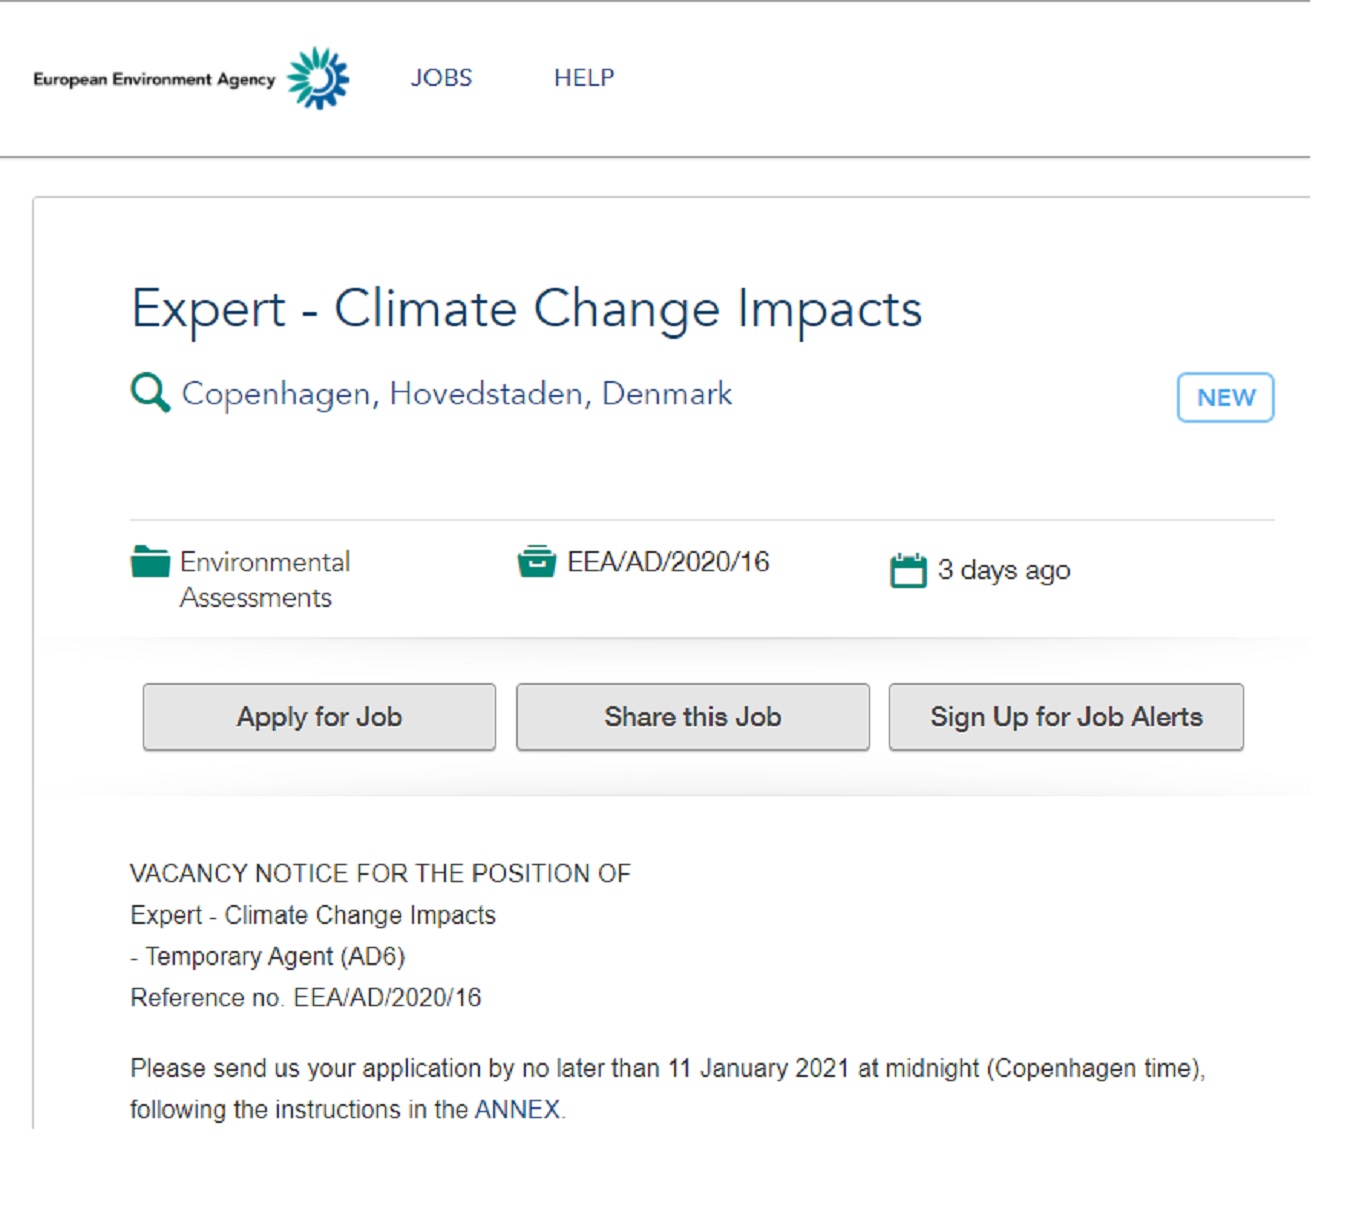Click the Environmental Assessments category text
The image size is (1350, 1207).
(265, 579)
